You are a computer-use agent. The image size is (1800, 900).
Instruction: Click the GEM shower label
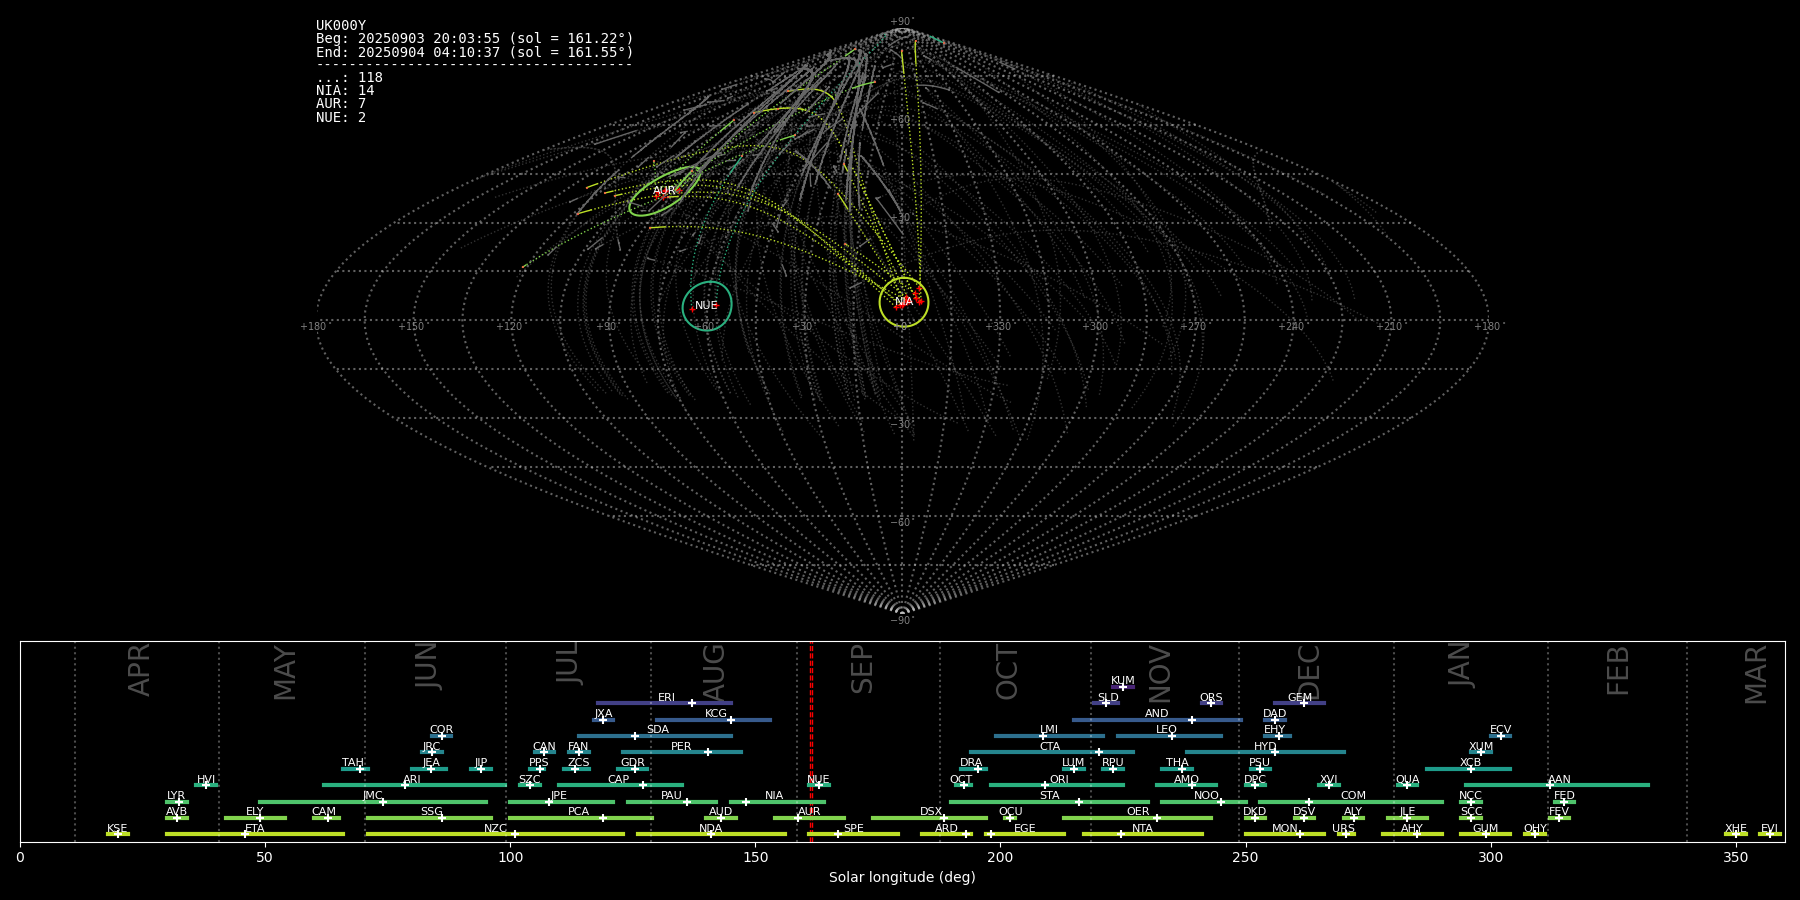click(x=1300, y=698)
